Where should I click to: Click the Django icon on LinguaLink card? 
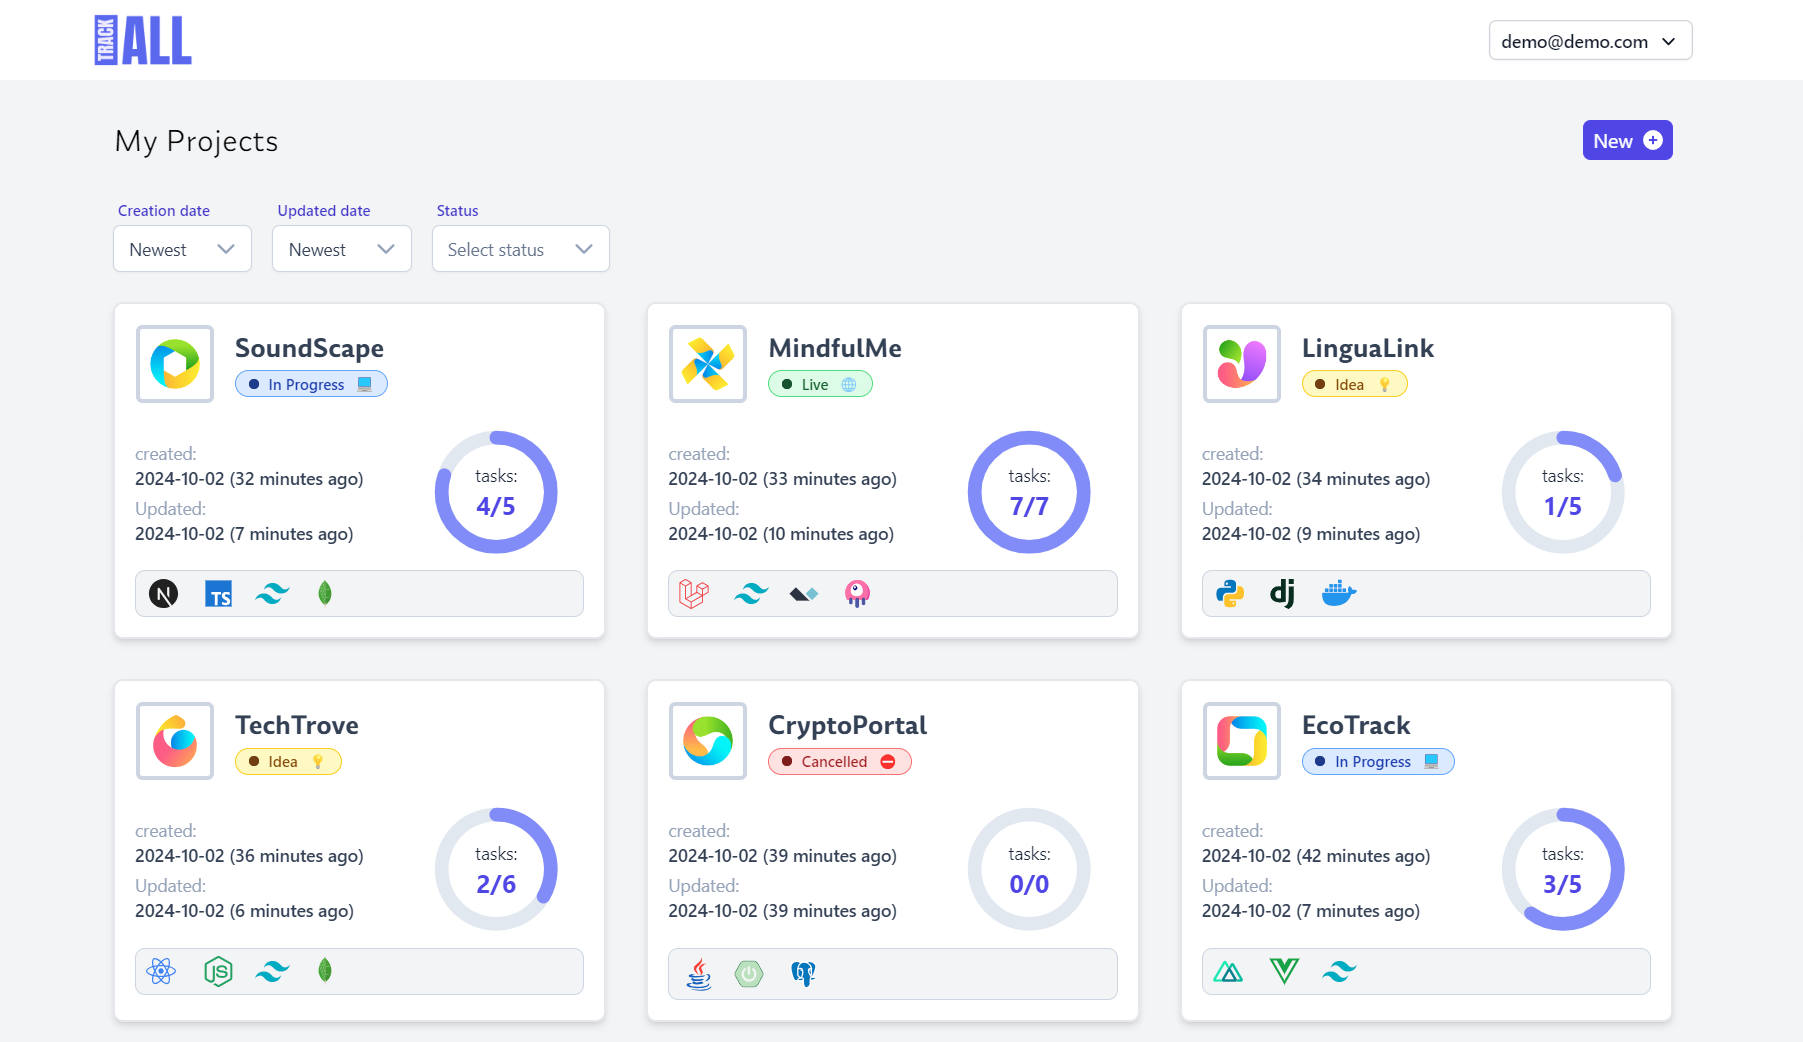click(x=1283, y=594)
